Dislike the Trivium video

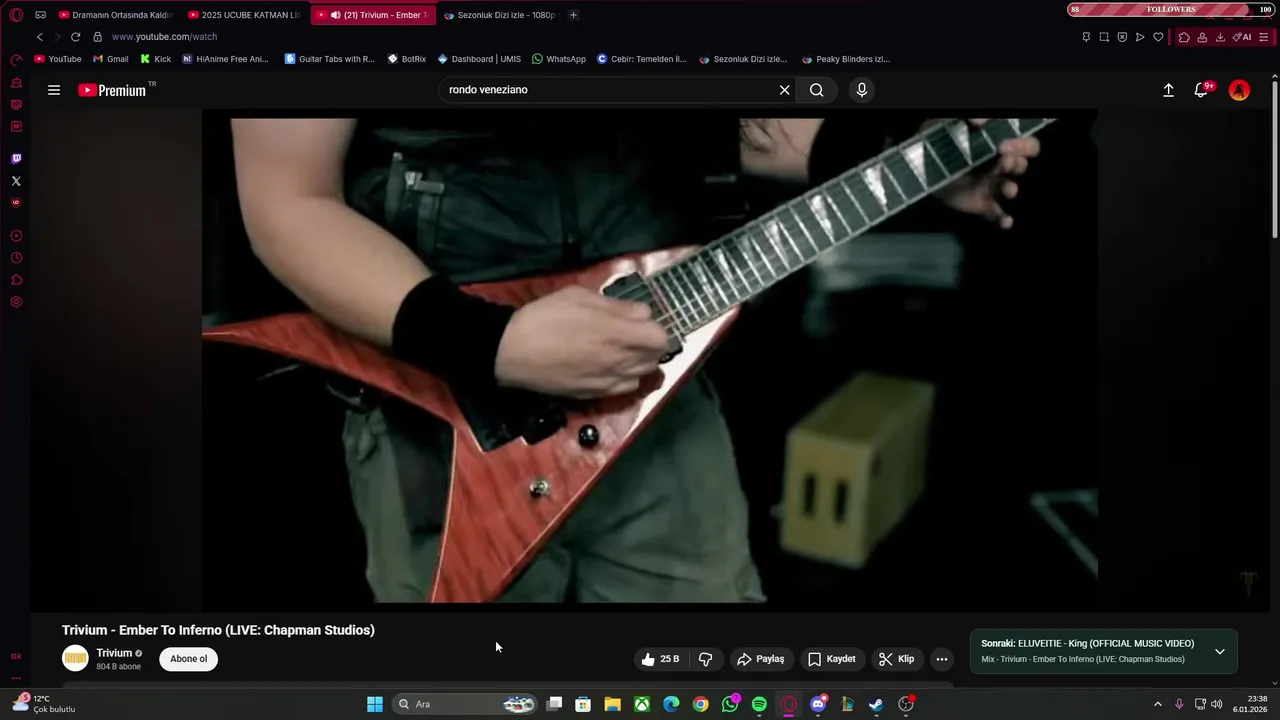[x=706, y=659]
